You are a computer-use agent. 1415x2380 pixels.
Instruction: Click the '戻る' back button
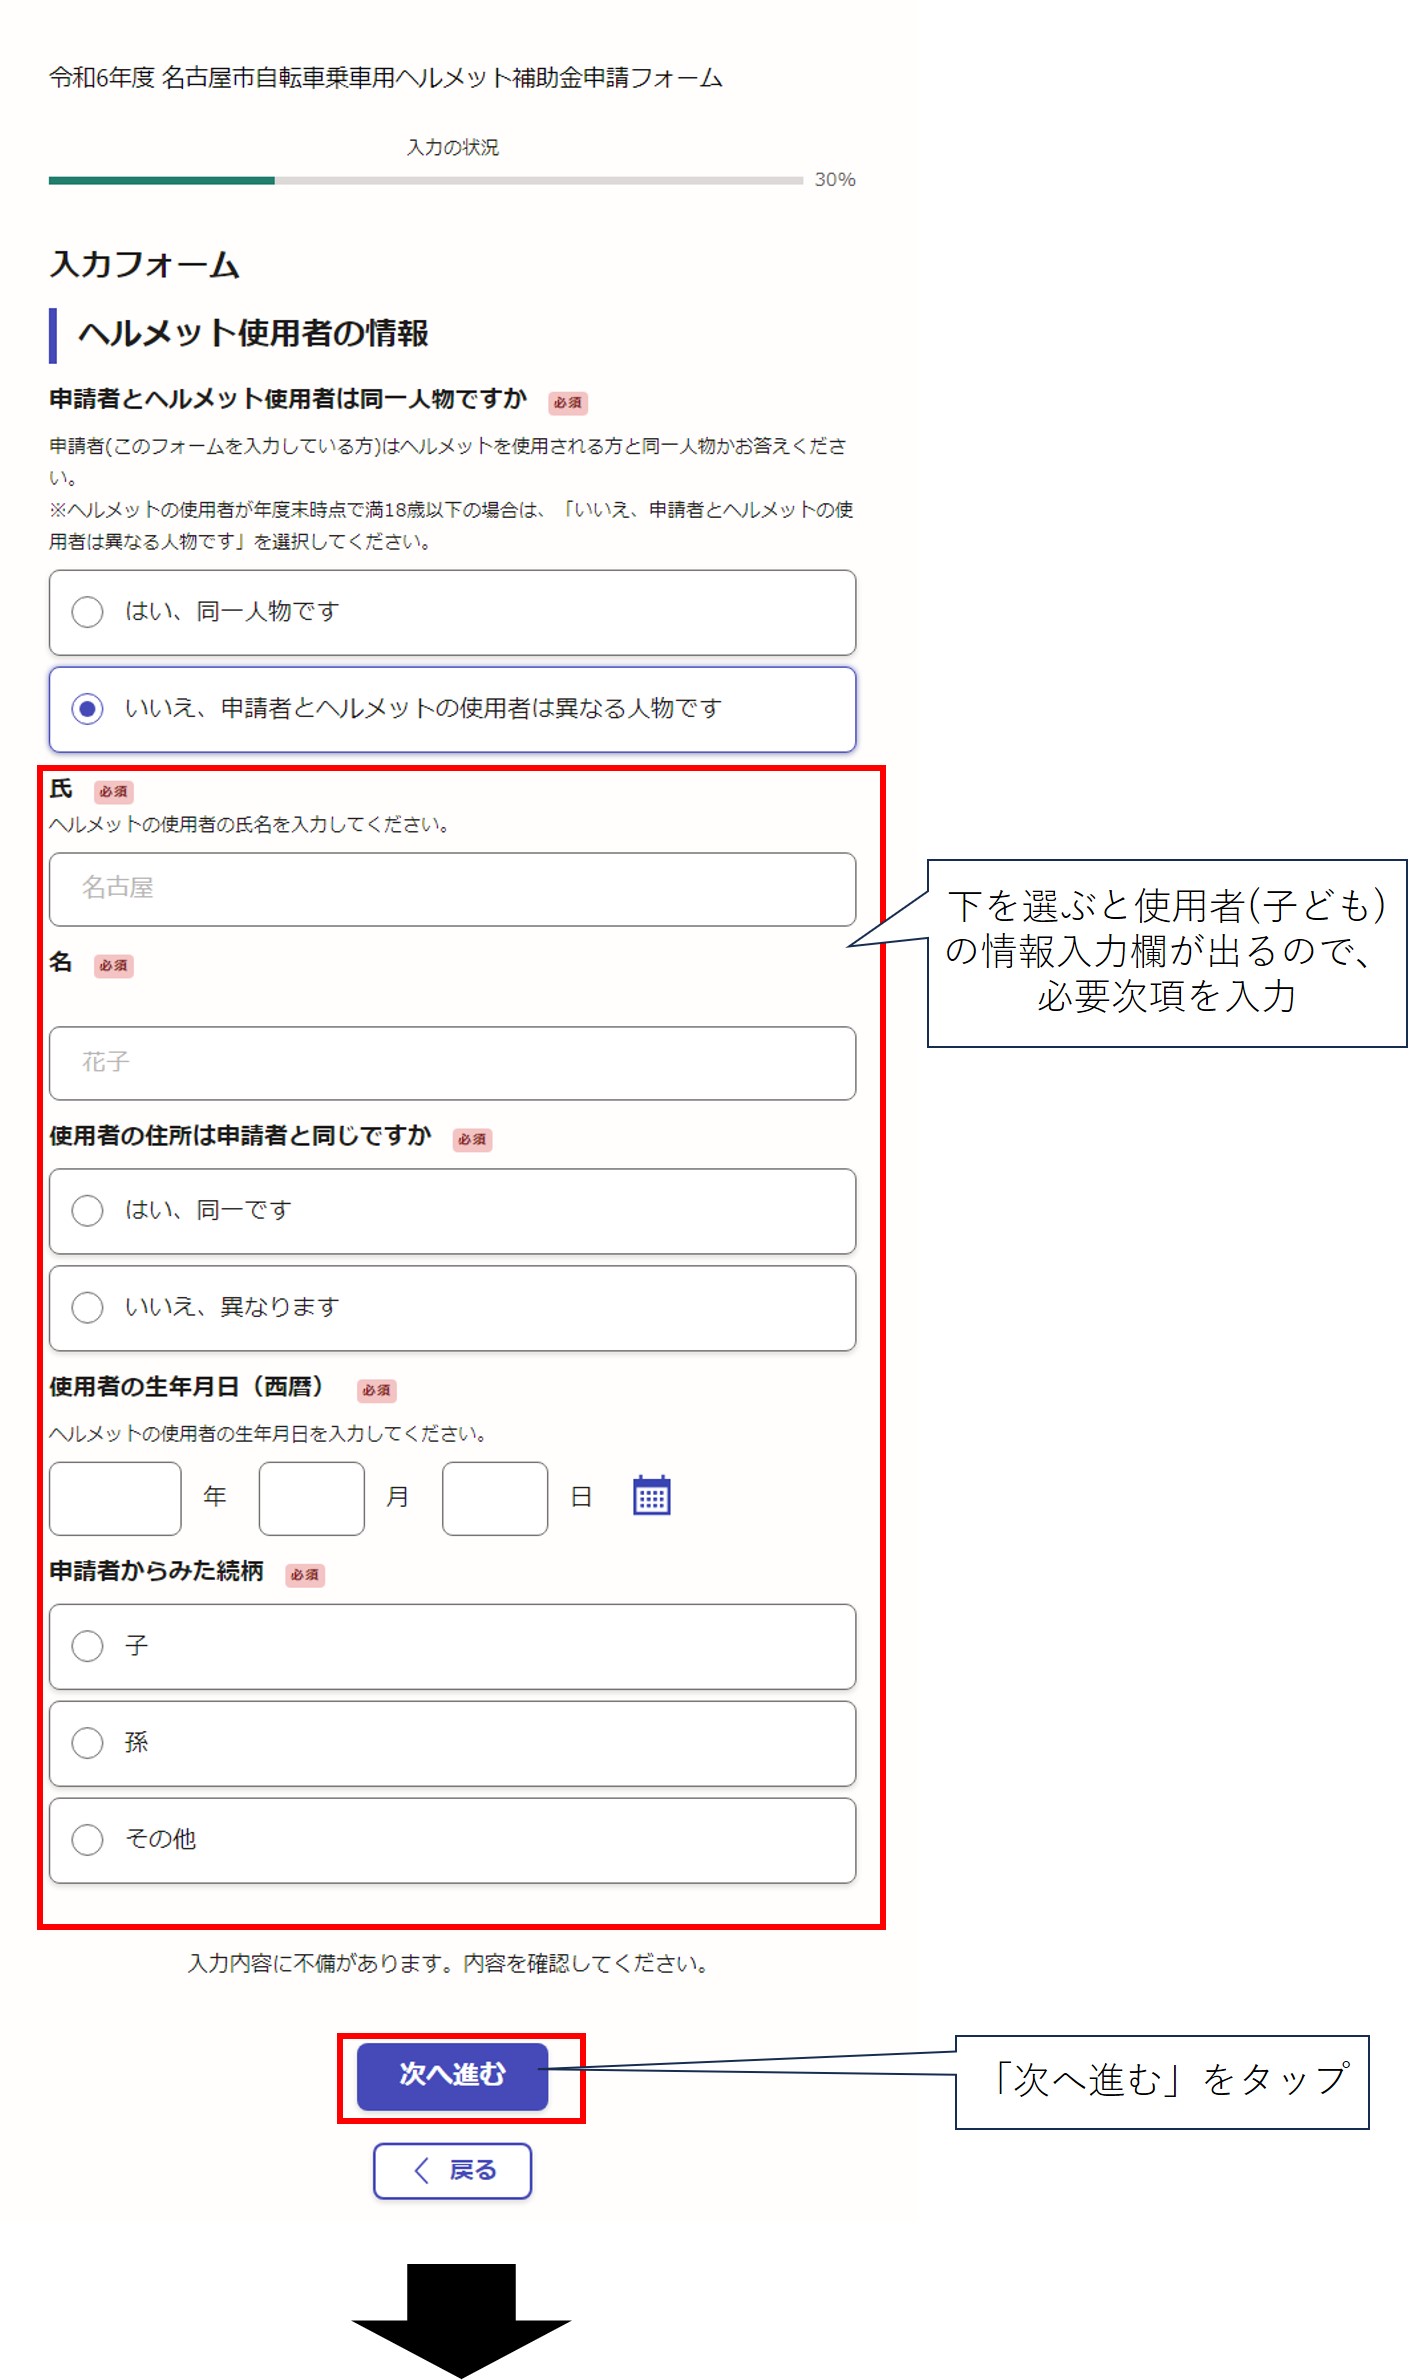pyautogui.click(x=452, y=2170)
